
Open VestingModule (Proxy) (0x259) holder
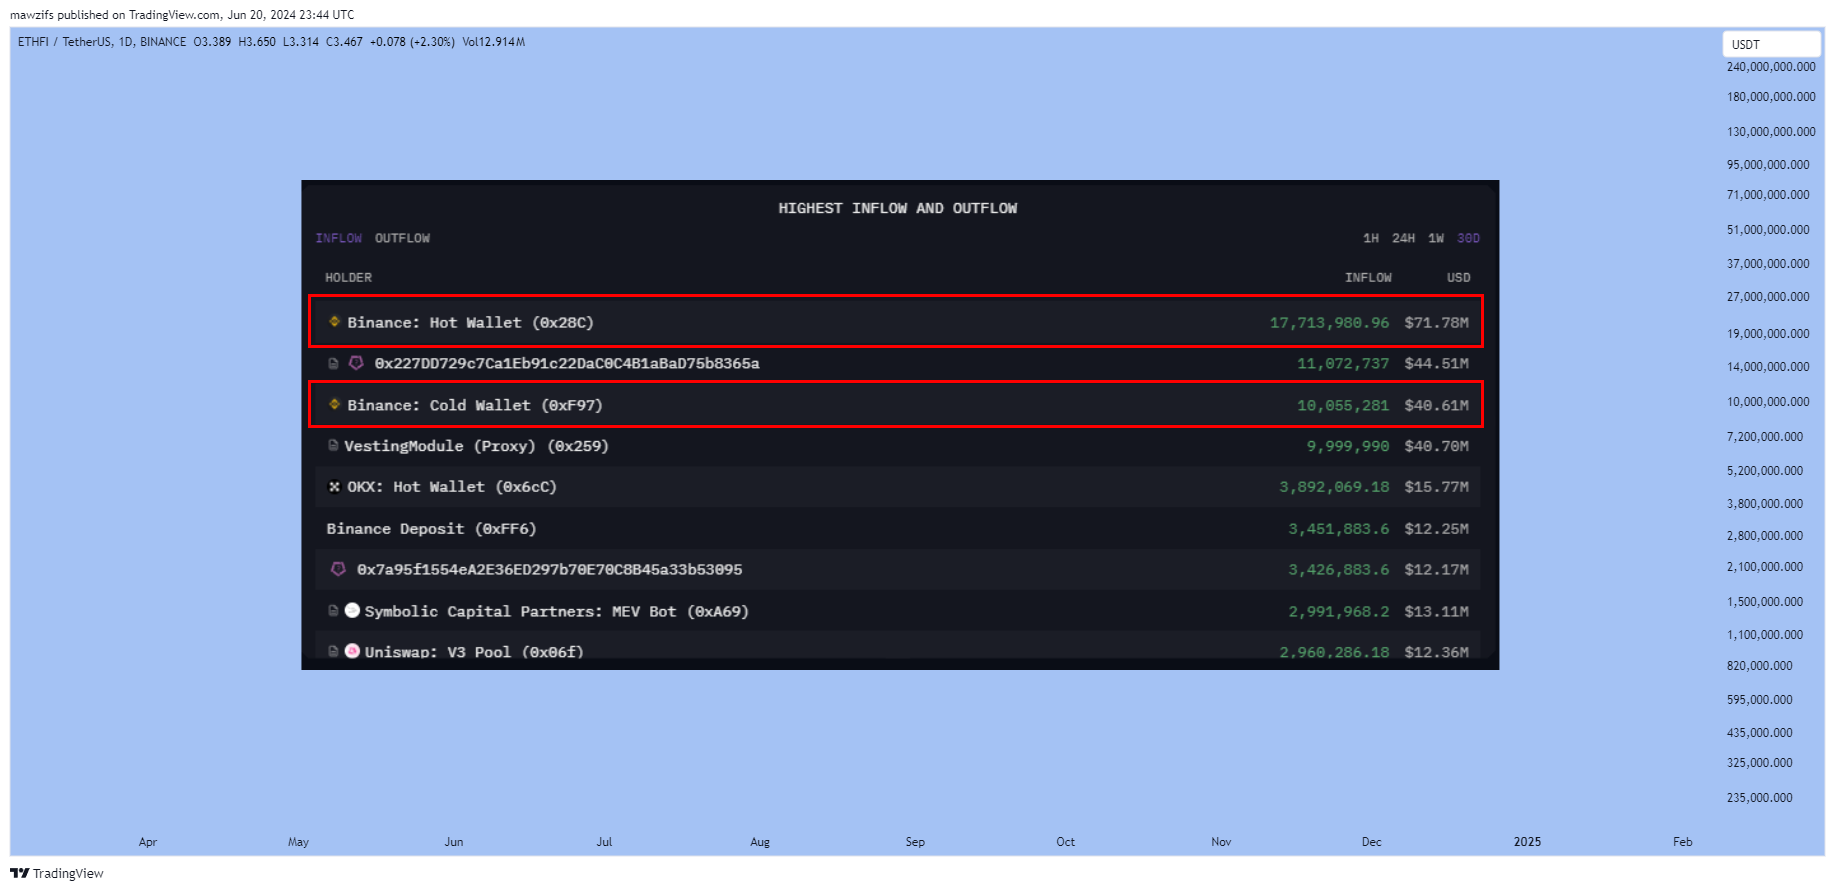[476, 446]
